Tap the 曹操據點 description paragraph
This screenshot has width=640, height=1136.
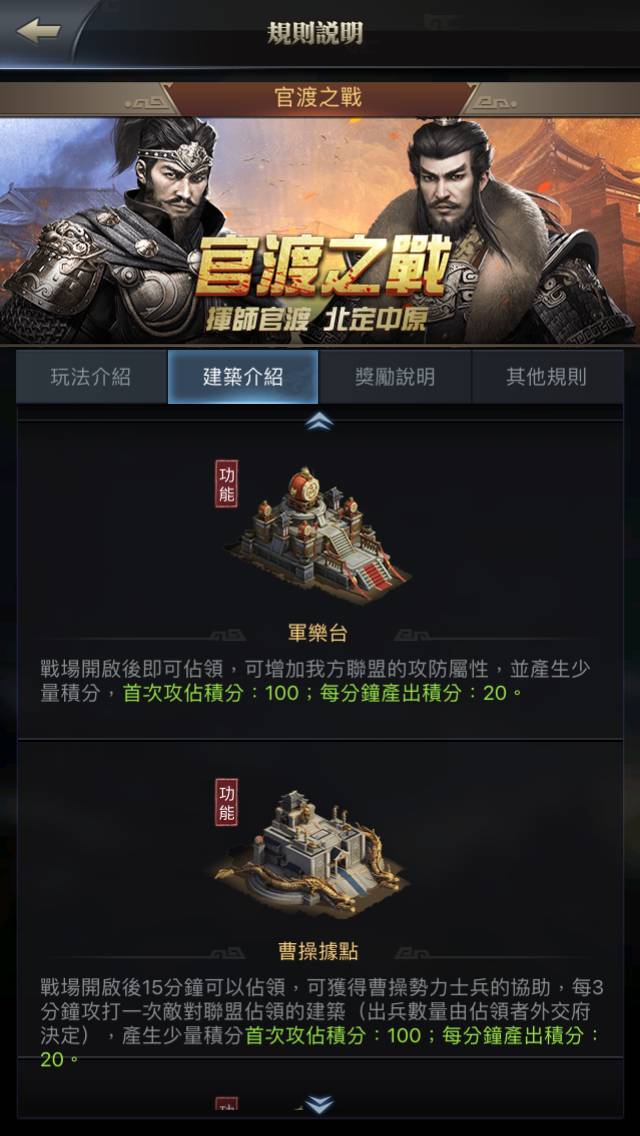pos(323,1023)
